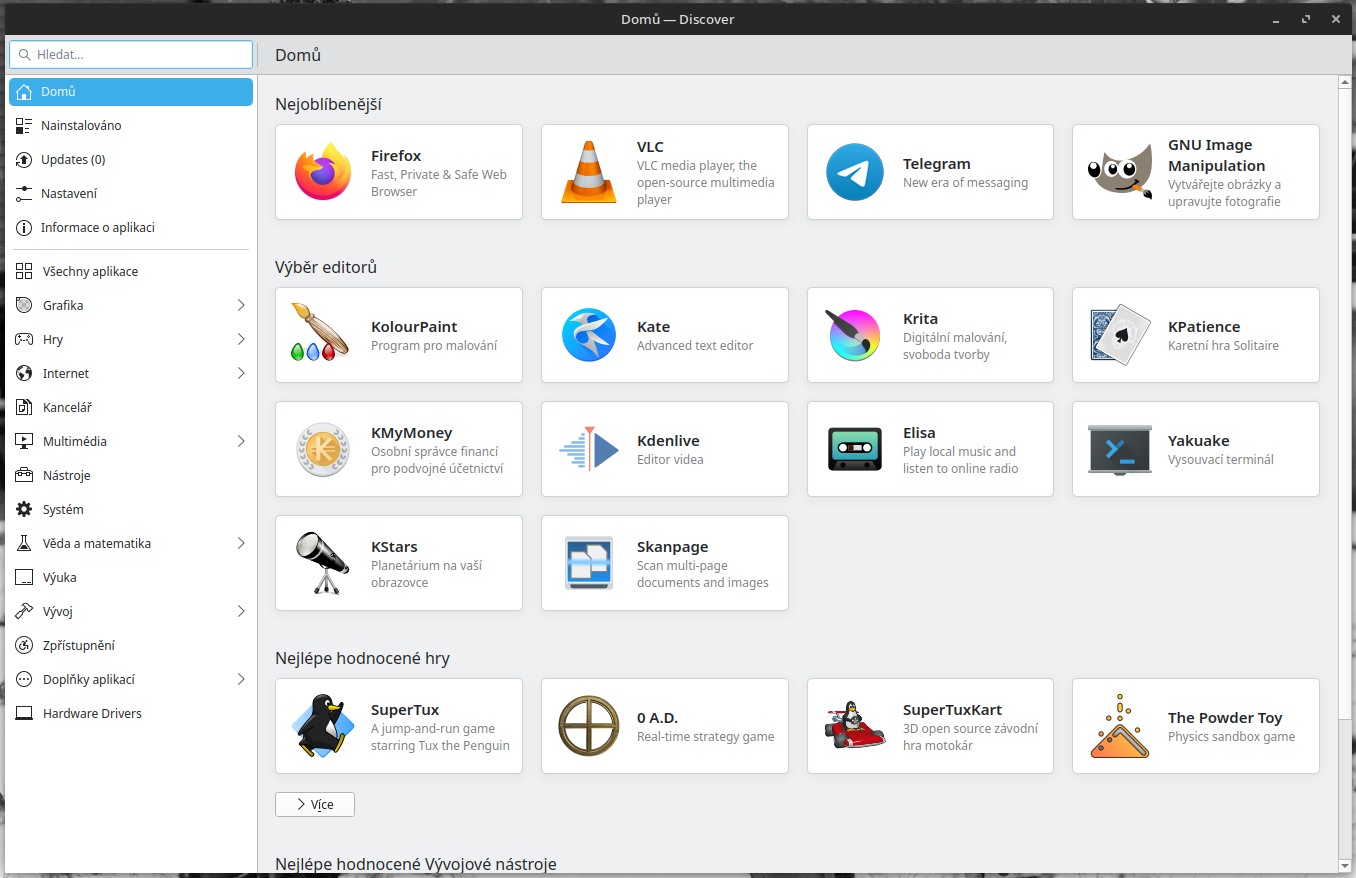The width and height of the screenshot is (1356, 878).
Task: Click the Nástroje toolbox icon
Action: click(24, 476)
